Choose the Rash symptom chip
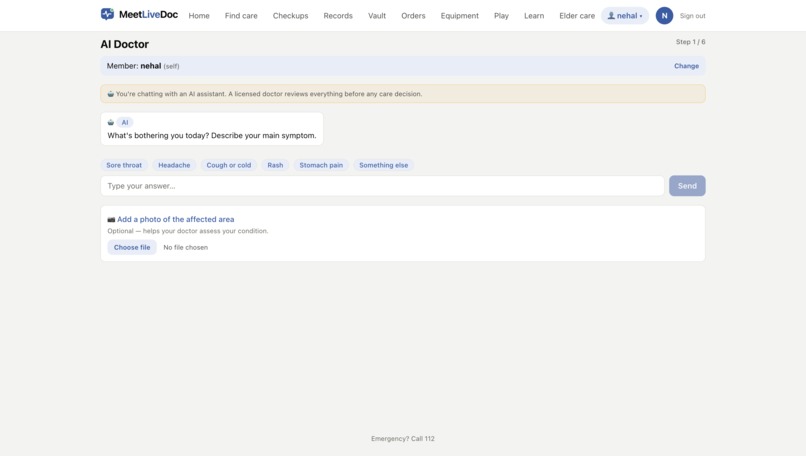The image size is (806, 456). (275, 165)
